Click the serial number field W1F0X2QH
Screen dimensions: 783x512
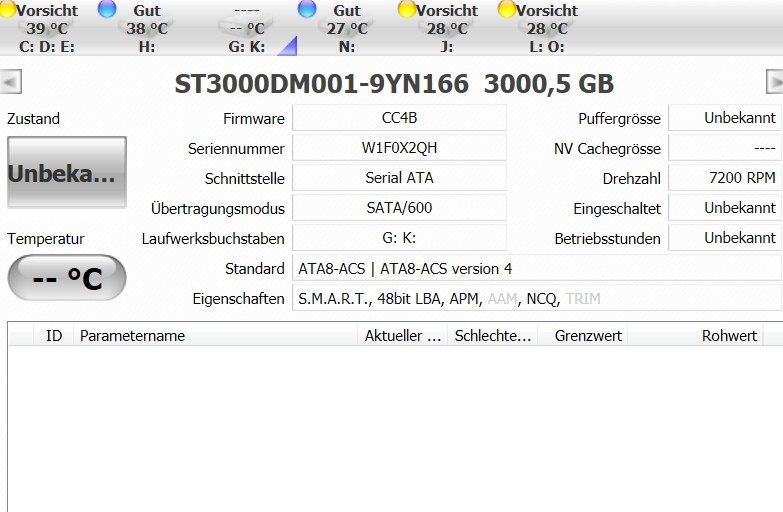(399, 148)
